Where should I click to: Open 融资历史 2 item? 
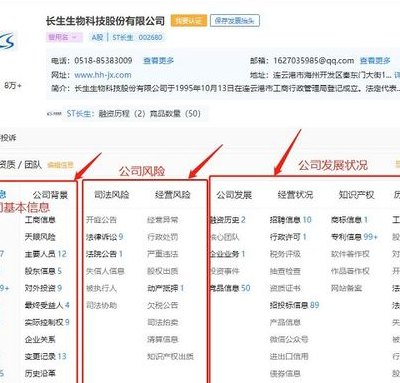pos(227,220)
